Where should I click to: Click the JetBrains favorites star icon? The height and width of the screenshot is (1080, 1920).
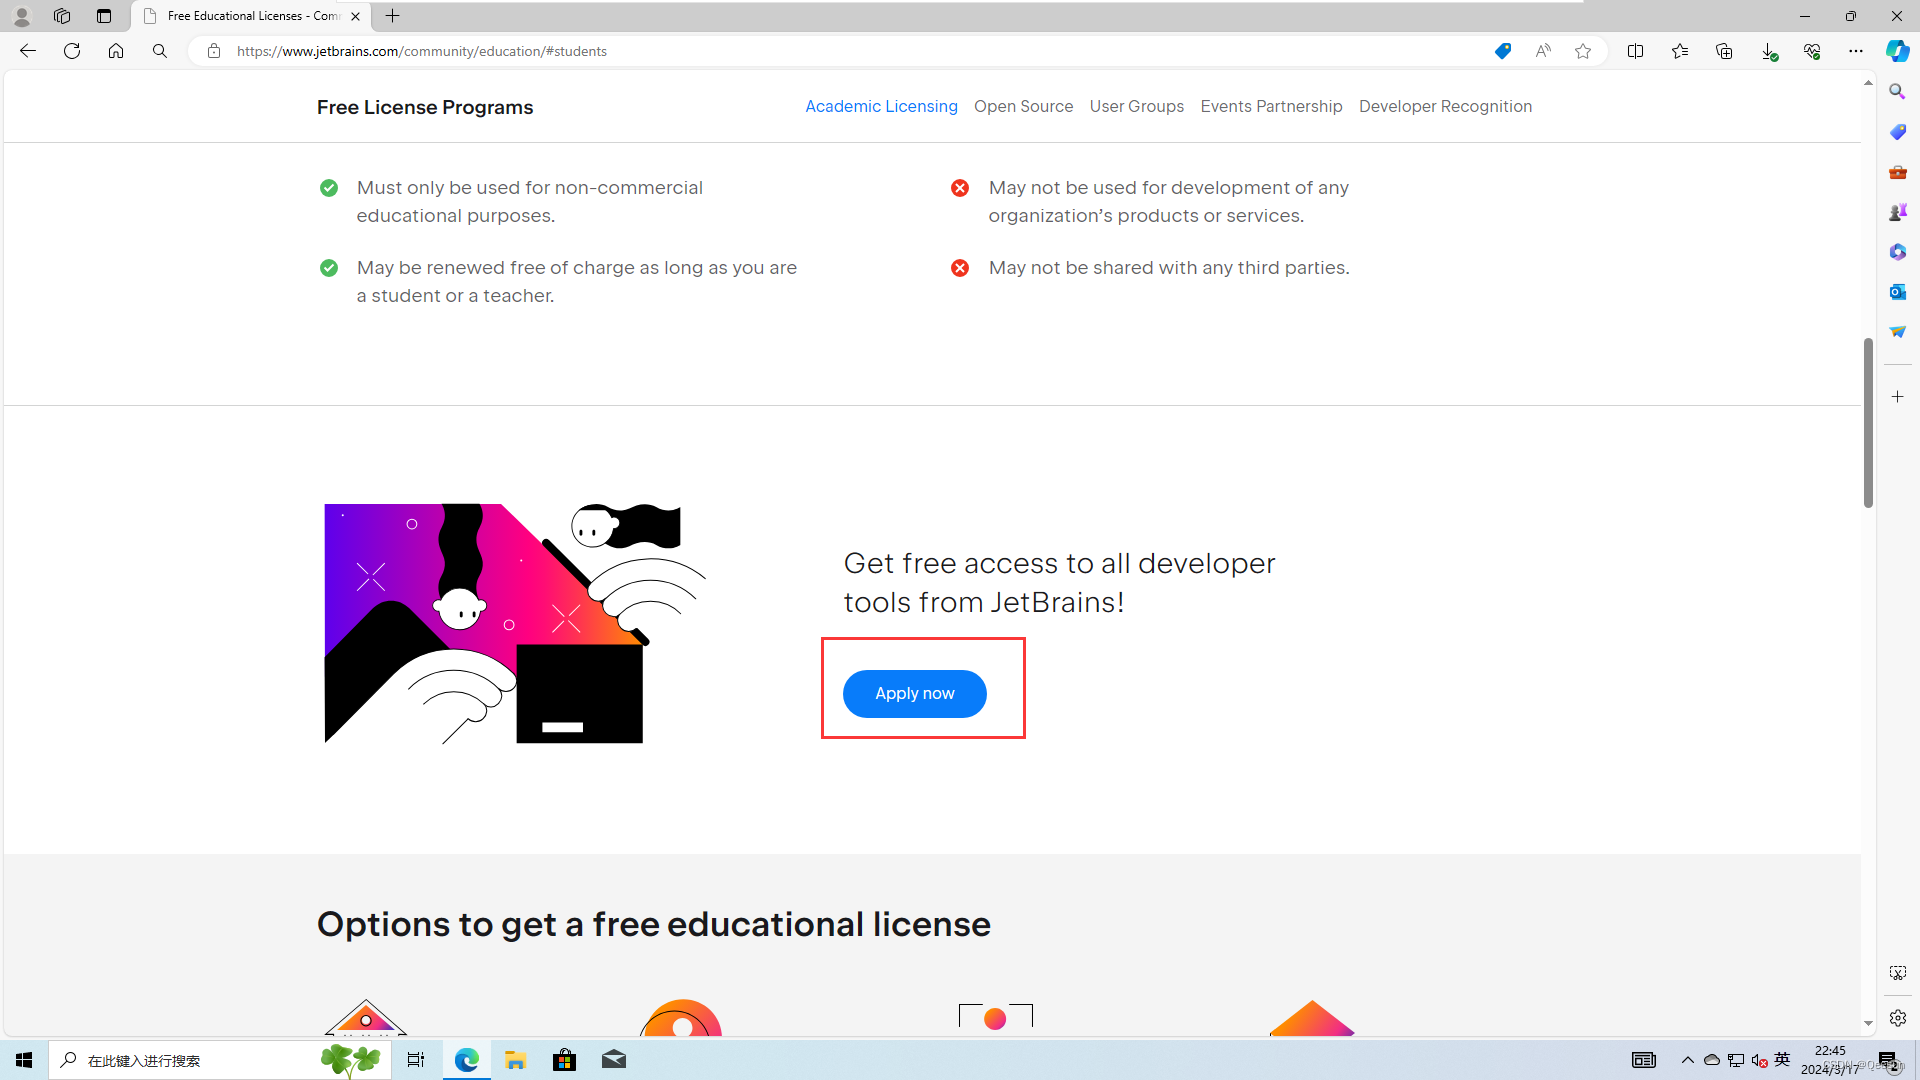tap(1584, 50)
